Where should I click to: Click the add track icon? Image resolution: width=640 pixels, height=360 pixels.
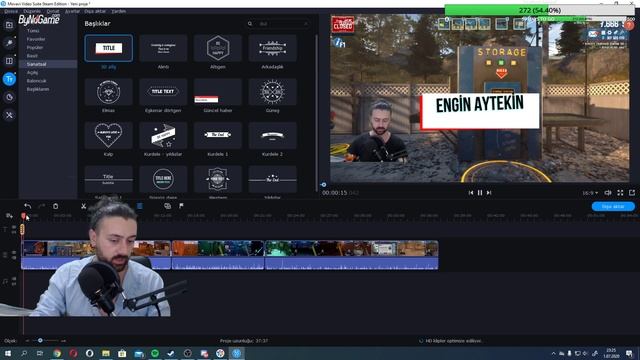coord(9,216)
